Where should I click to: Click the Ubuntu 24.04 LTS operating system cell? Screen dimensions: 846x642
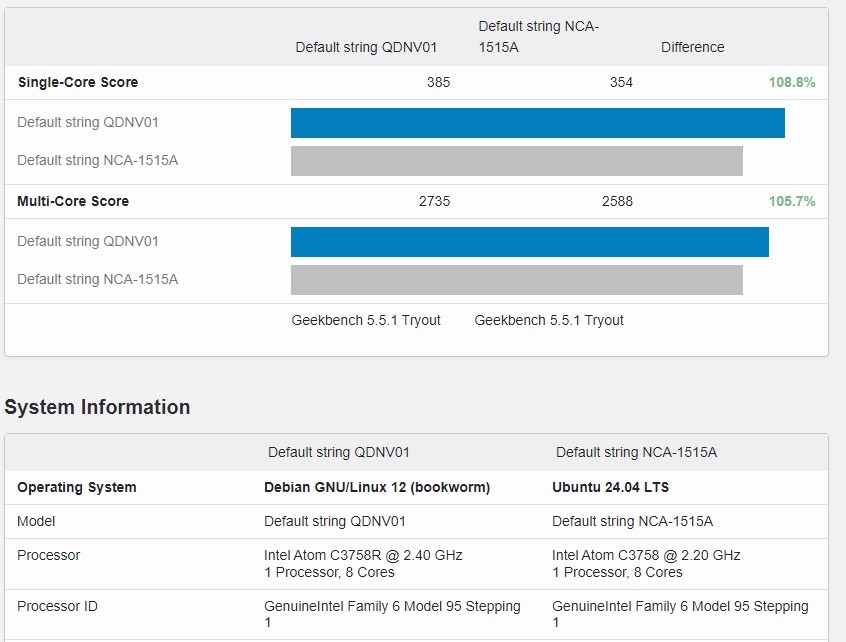610,488
